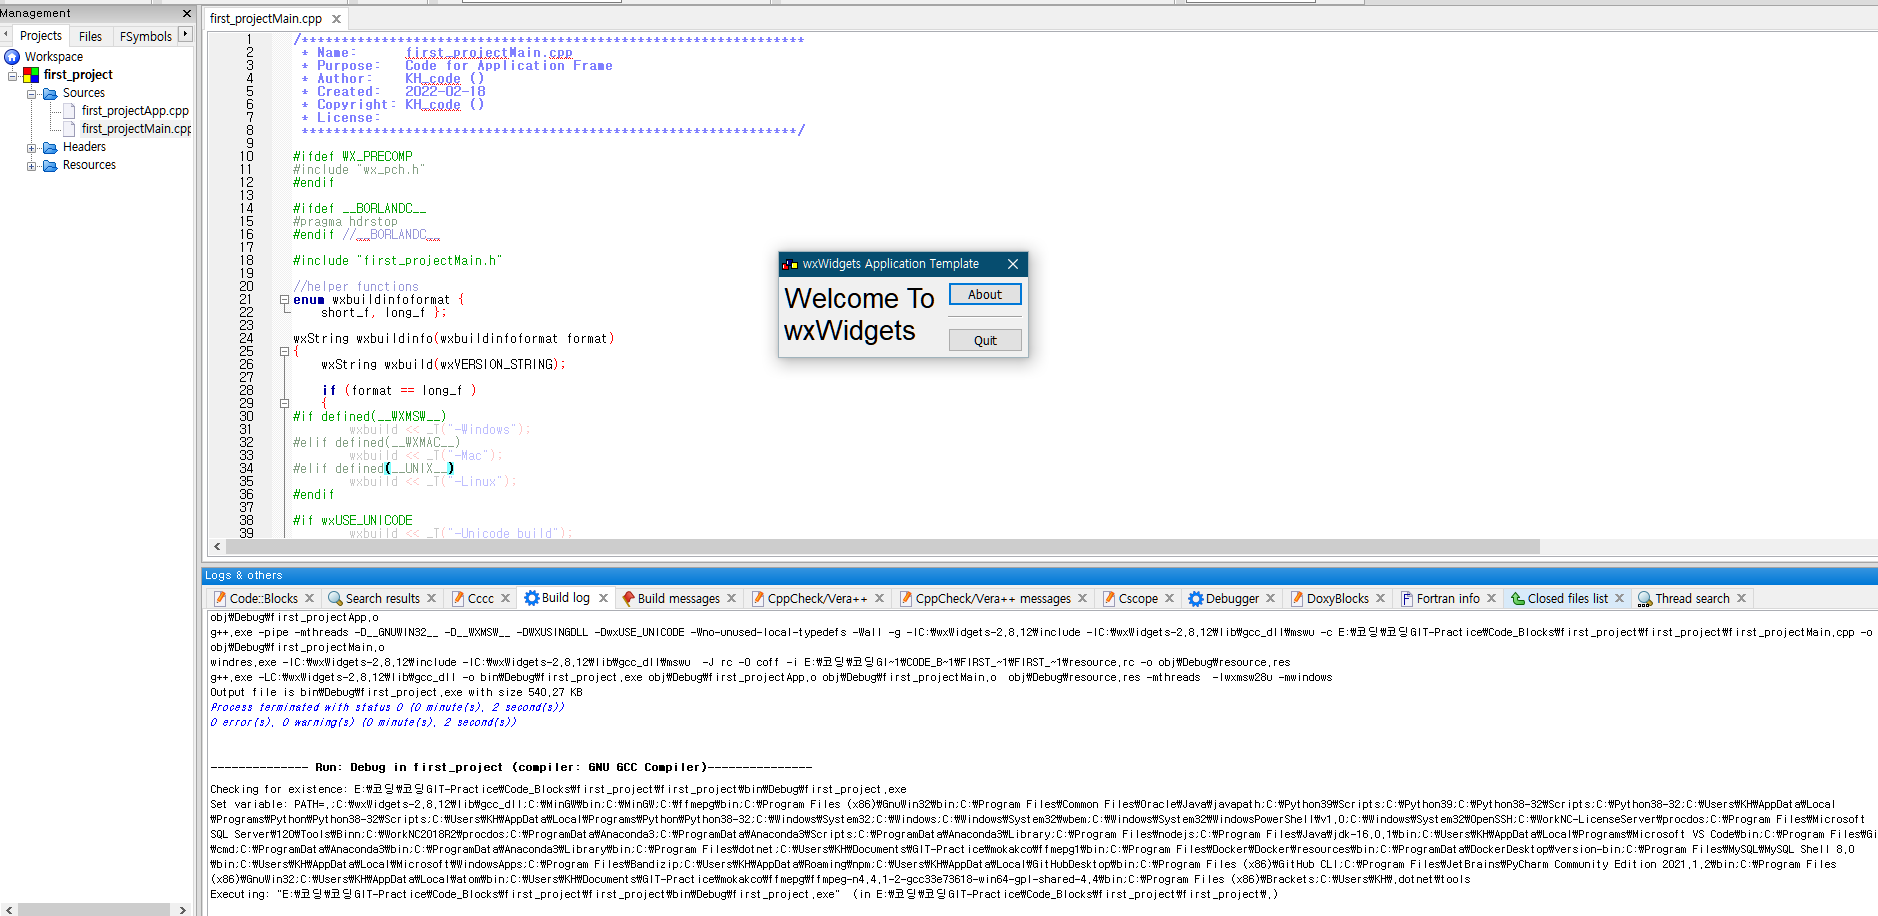Open the Closed files list tab
The width and height of the screenshot is (1878, 916).
[x=1568, y=599]
